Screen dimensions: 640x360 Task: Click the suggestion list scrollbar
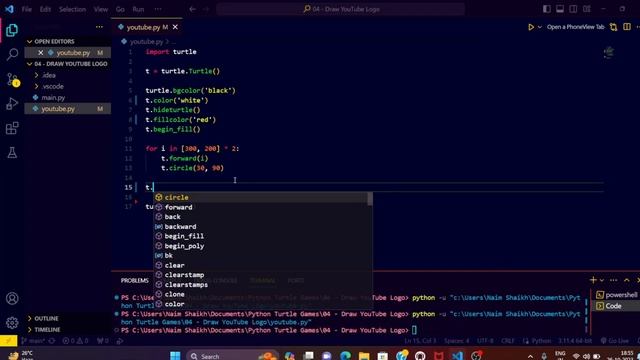pos(370,199)
